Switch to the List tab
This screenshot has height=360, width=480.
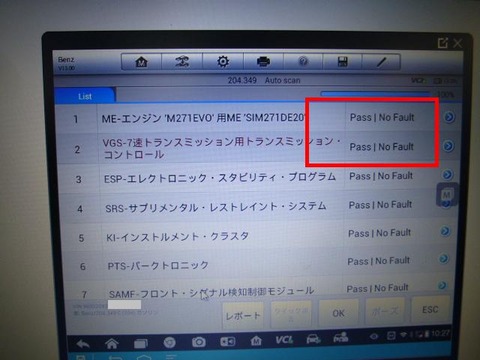(85, 96)
